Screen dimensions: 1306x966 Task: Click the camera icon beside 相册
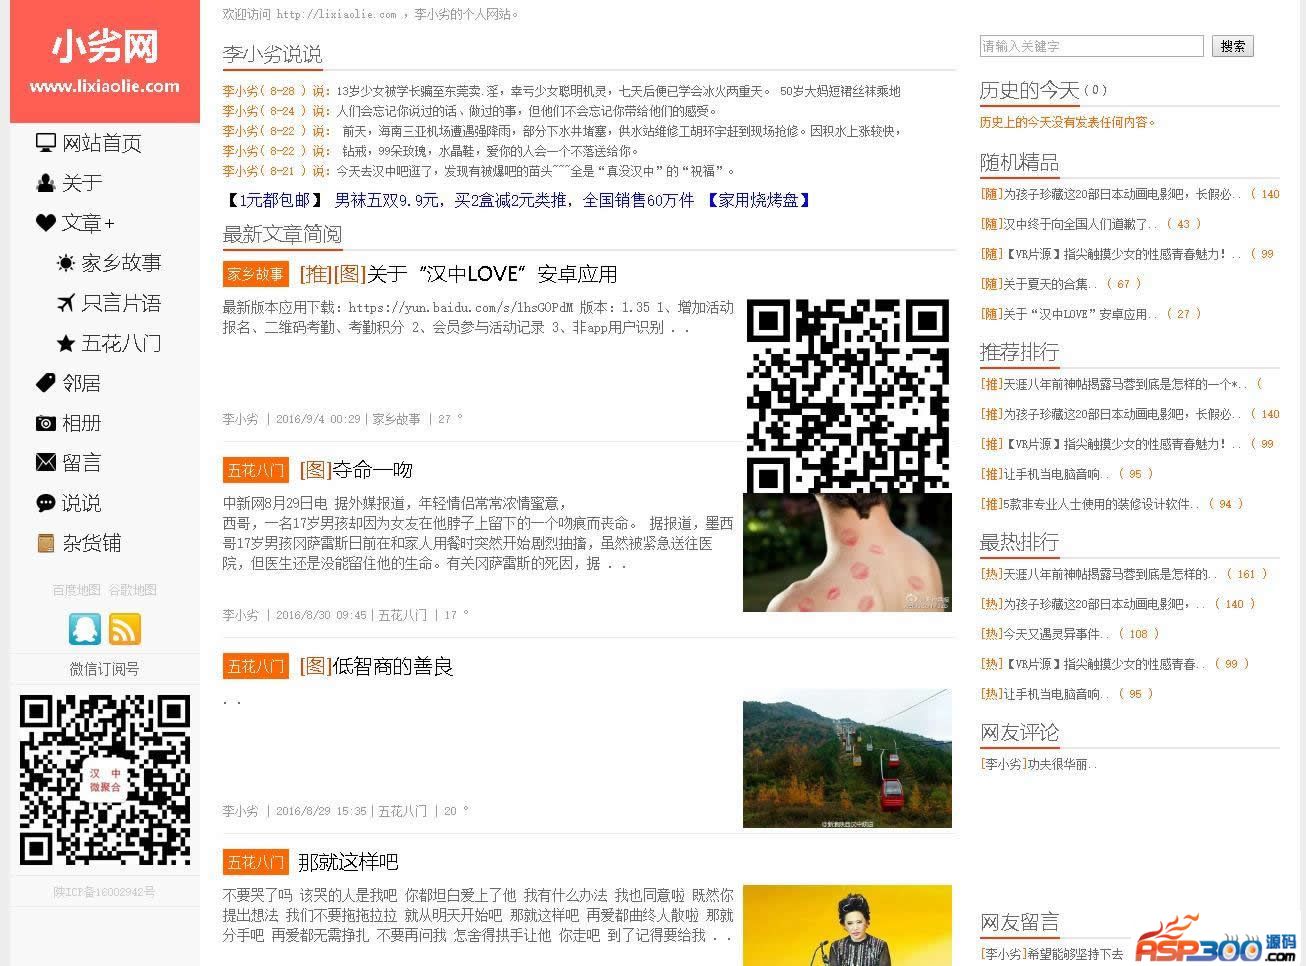(46, 423)
